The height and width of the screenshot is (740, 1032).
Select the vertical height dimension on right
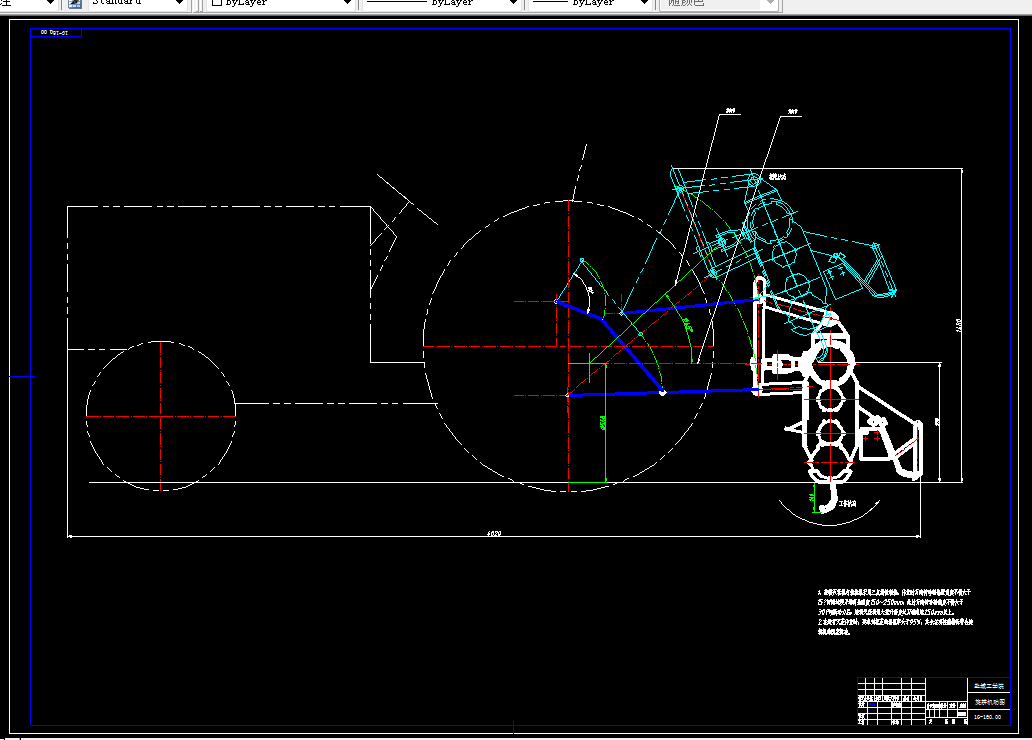[962, 325]
